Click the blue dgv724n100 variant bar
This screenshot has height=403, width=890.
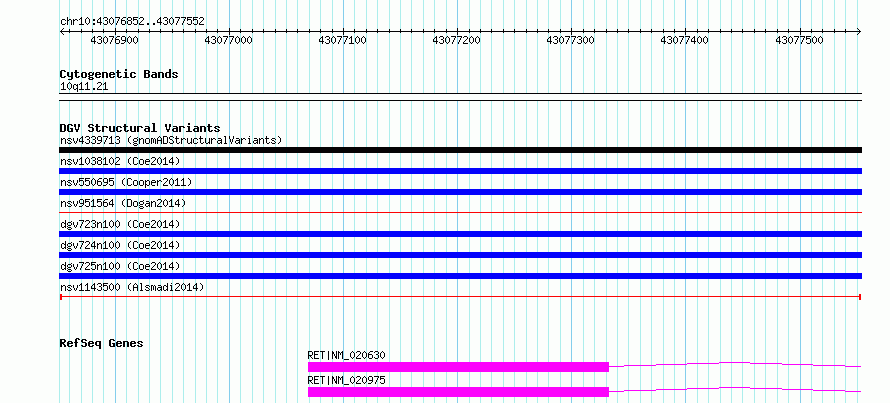pyautogui.click(x=460, y=255)
